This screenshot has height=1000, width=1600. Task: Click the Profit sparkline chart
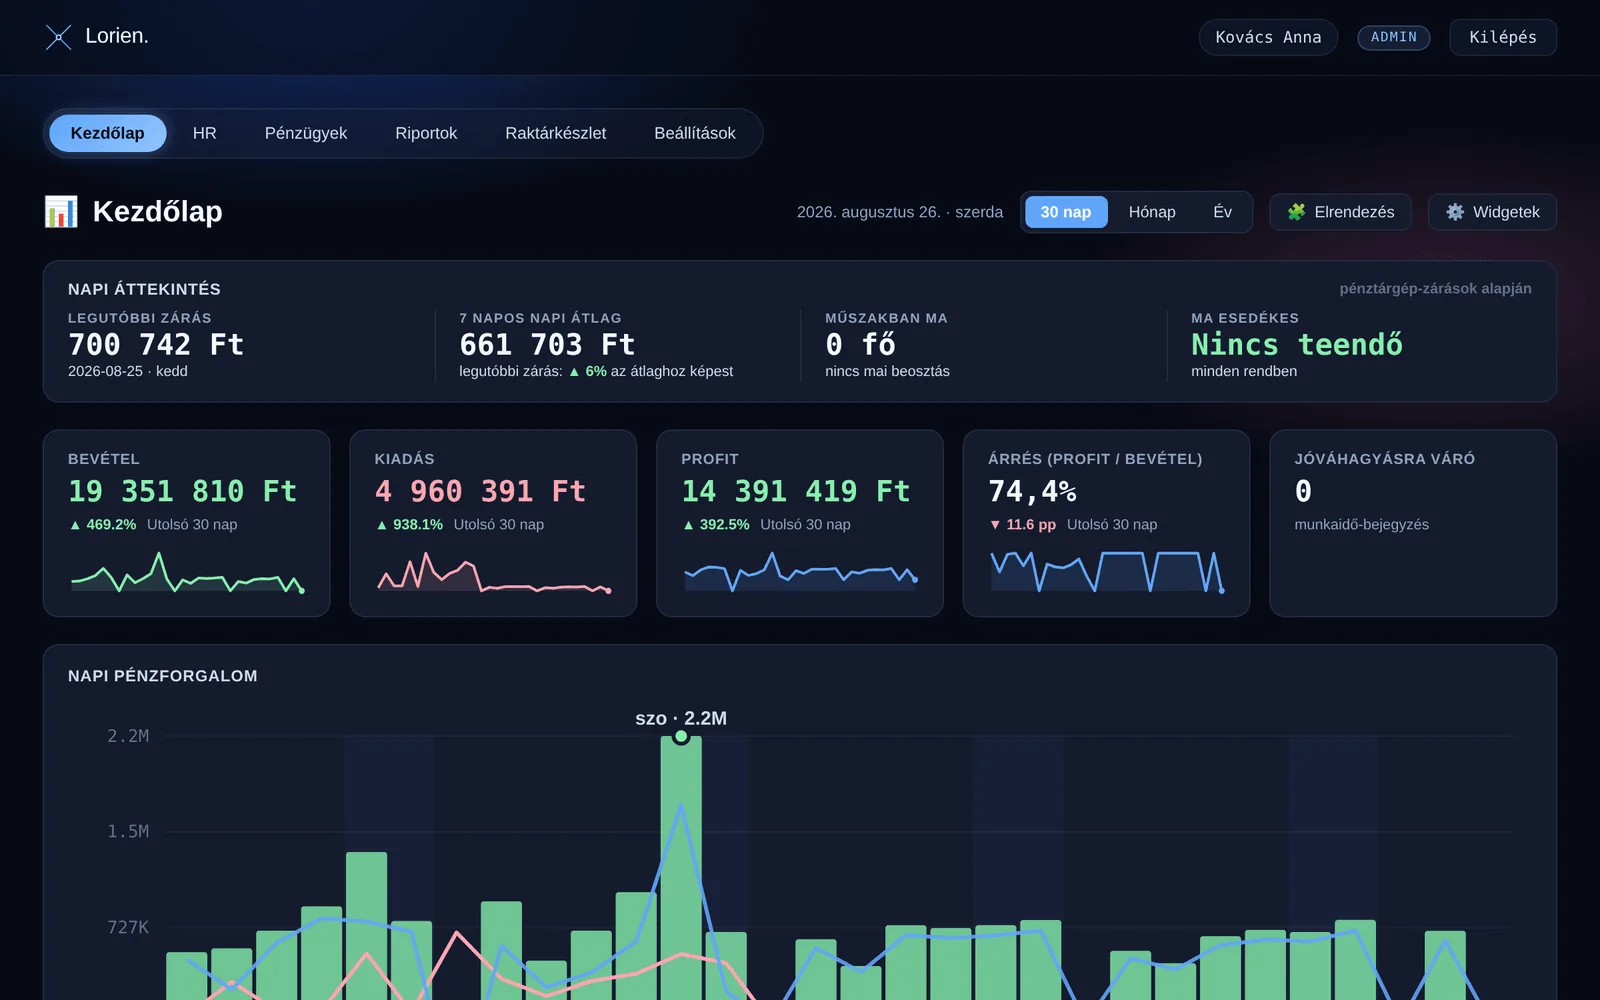(x=800, y=572)
